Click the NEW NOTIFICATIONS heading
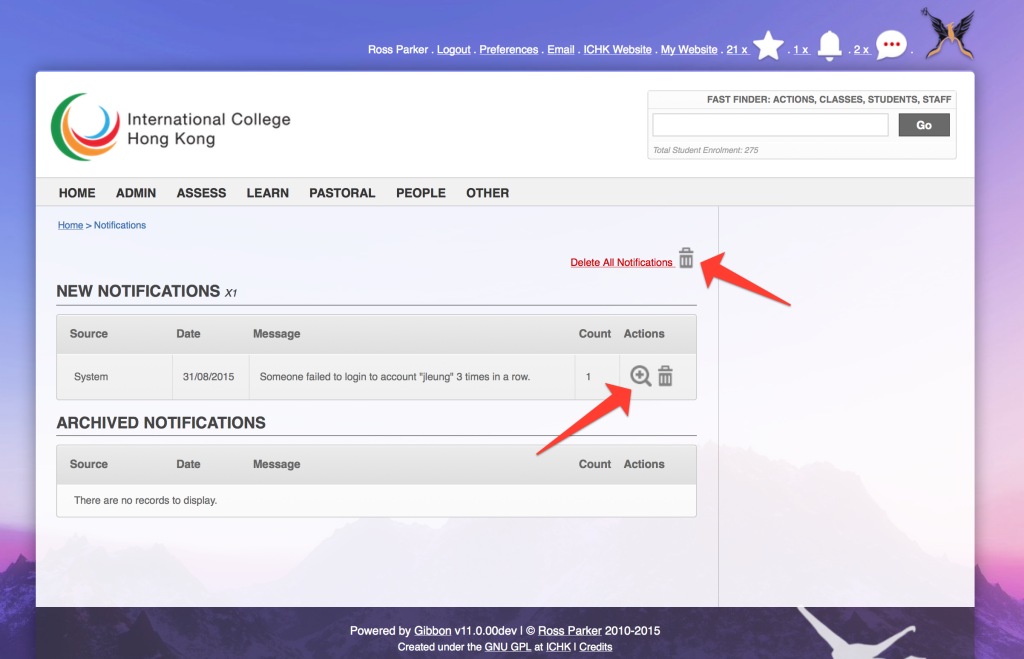This screenshot has height=659, width=1024. pyautogui.click(x=138, y=291)
